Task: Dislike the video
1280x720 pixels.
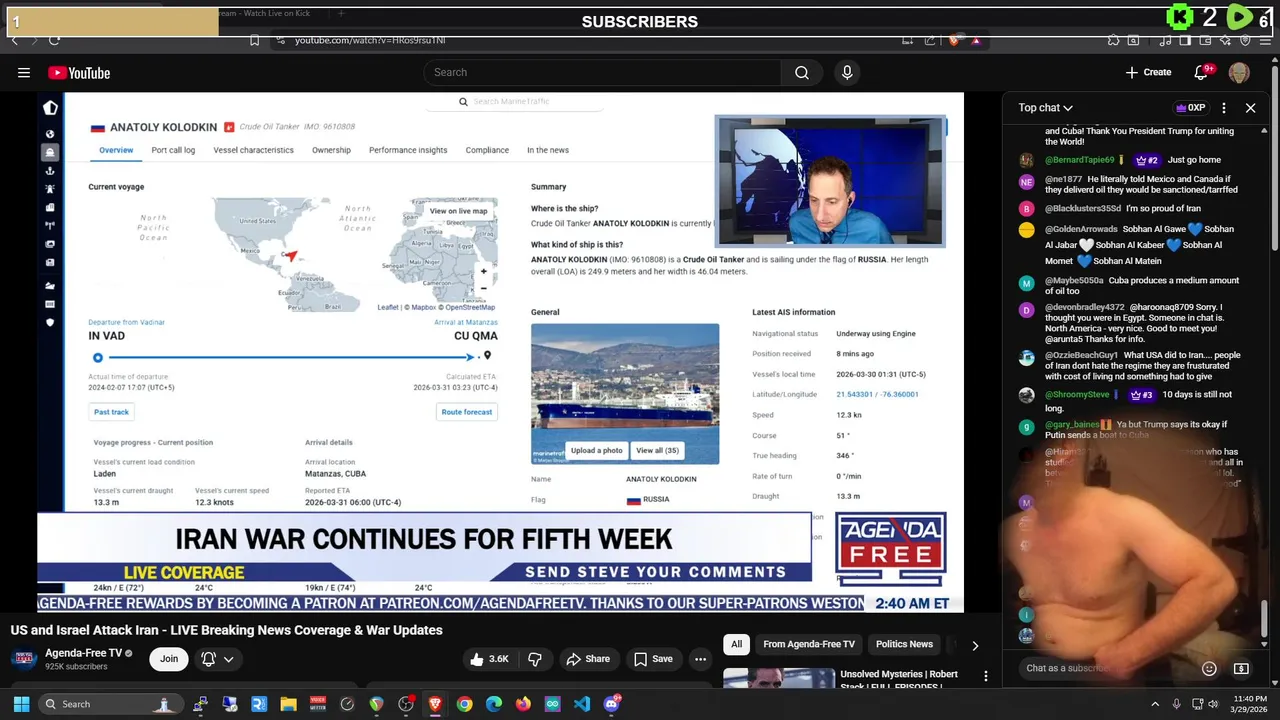Action: (x=535, y=659)
